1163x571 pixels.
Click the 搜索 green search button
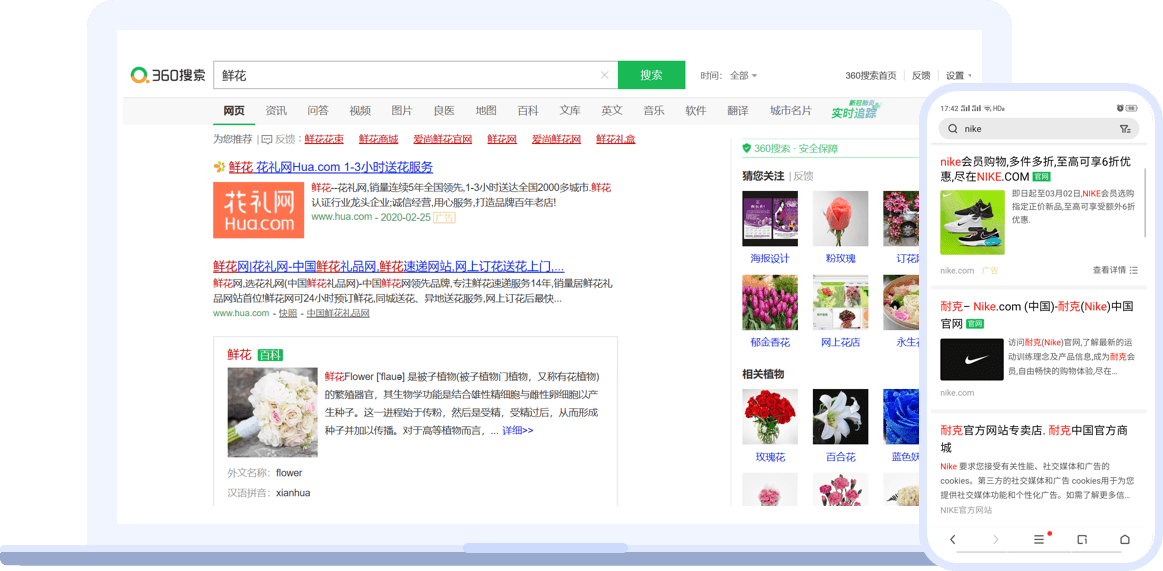tap(651, 75)
